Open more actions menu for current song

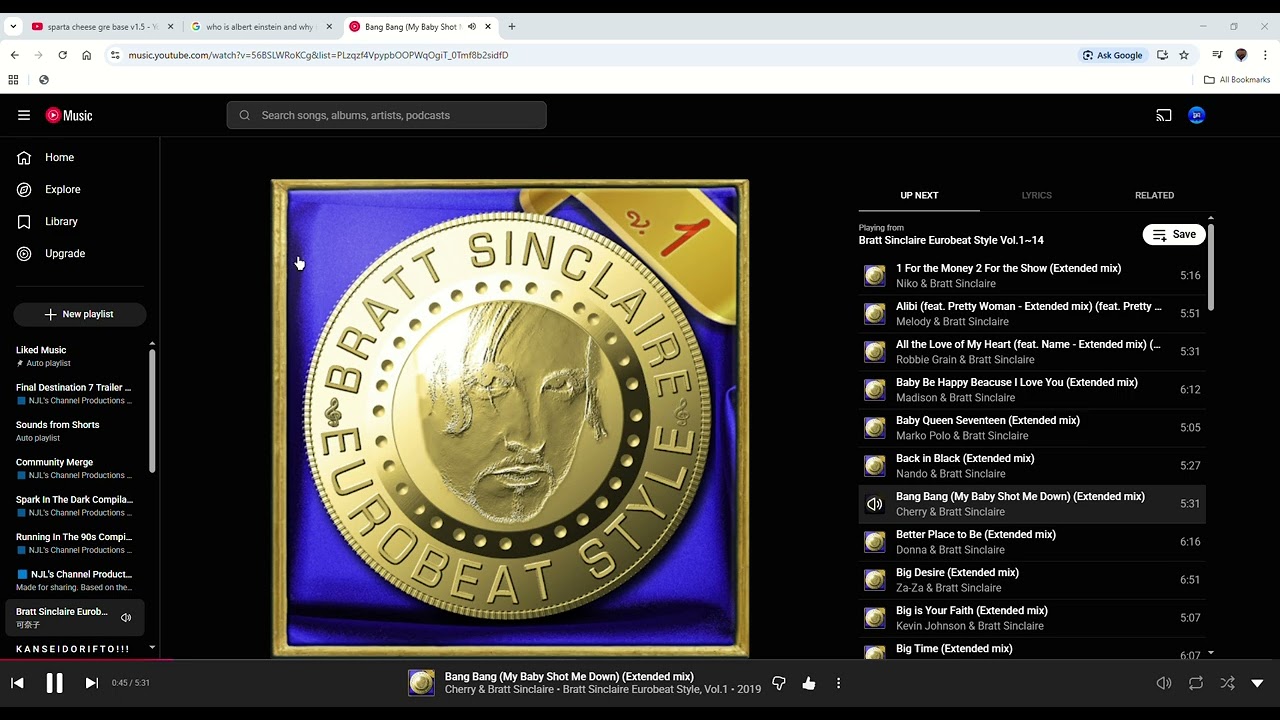pyautogui.click(x=838, y=683)
